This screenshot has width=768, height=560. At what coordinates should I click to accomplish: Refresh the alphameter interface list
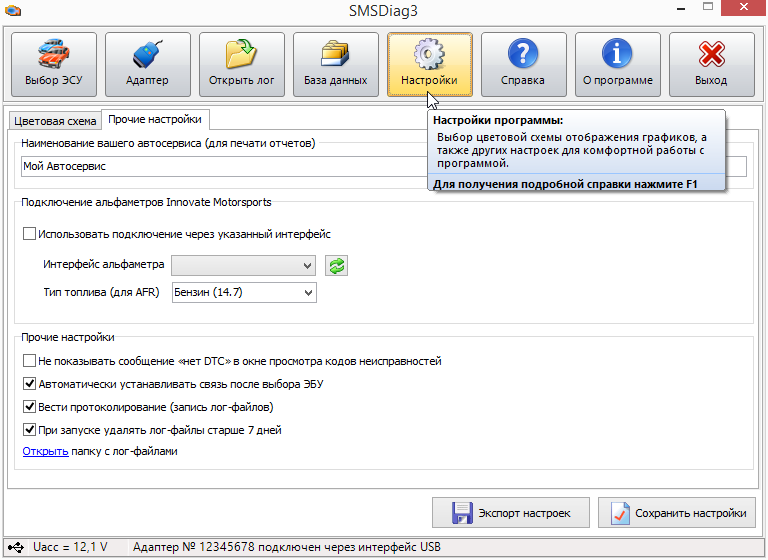336,265
